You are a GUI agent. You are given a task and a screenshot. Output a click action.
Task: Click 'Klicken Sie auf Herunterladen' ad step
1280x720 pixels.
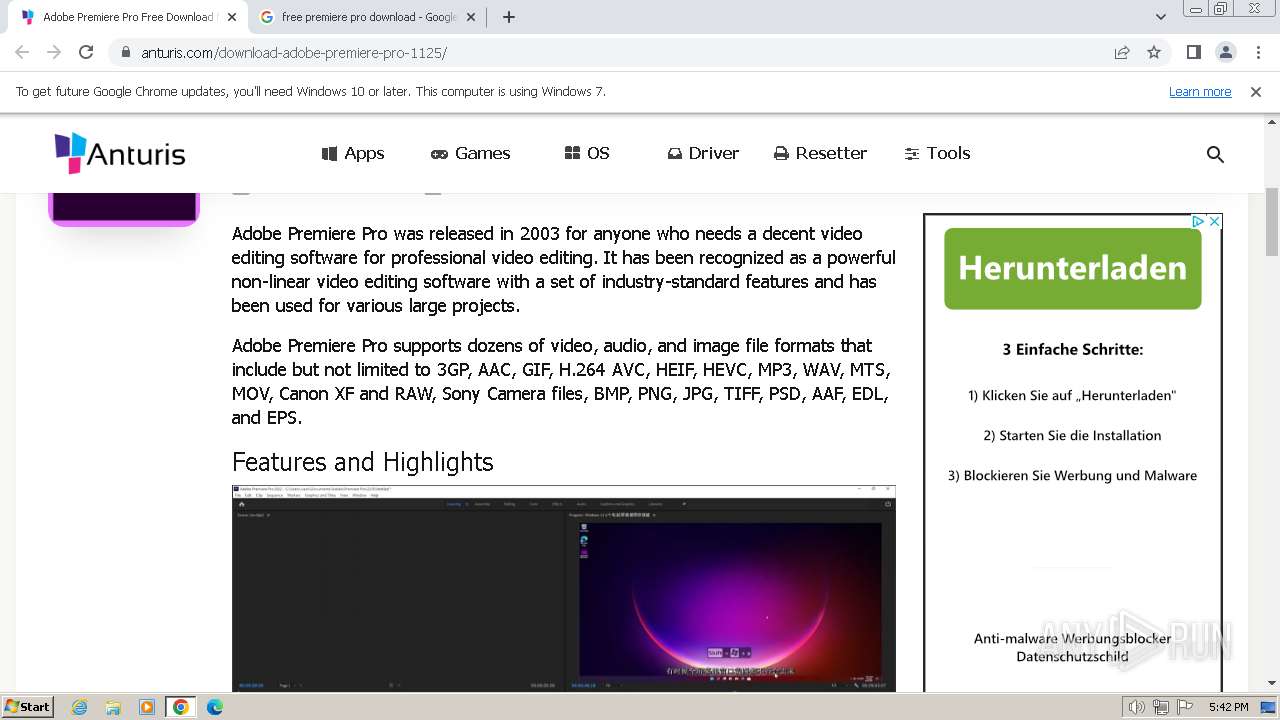click(1072, 395)
